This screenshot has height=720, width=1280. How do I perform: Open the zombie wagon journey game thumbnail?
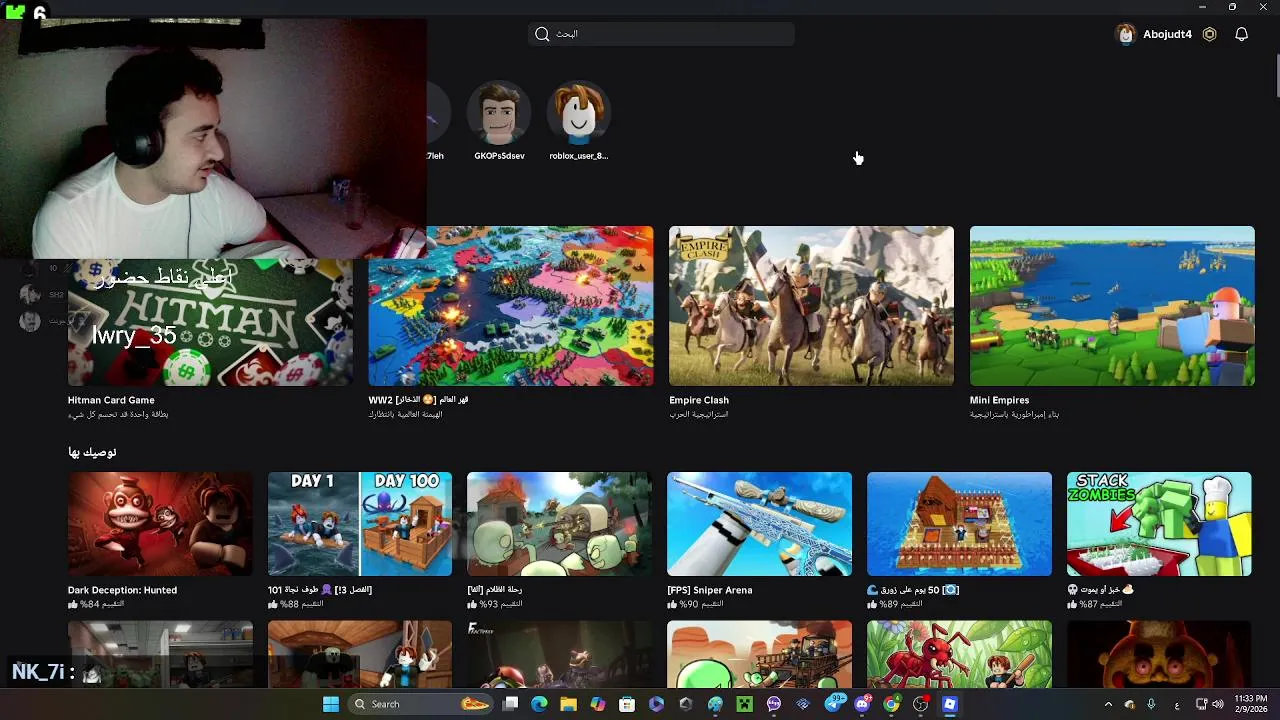[x=559, y=524]
